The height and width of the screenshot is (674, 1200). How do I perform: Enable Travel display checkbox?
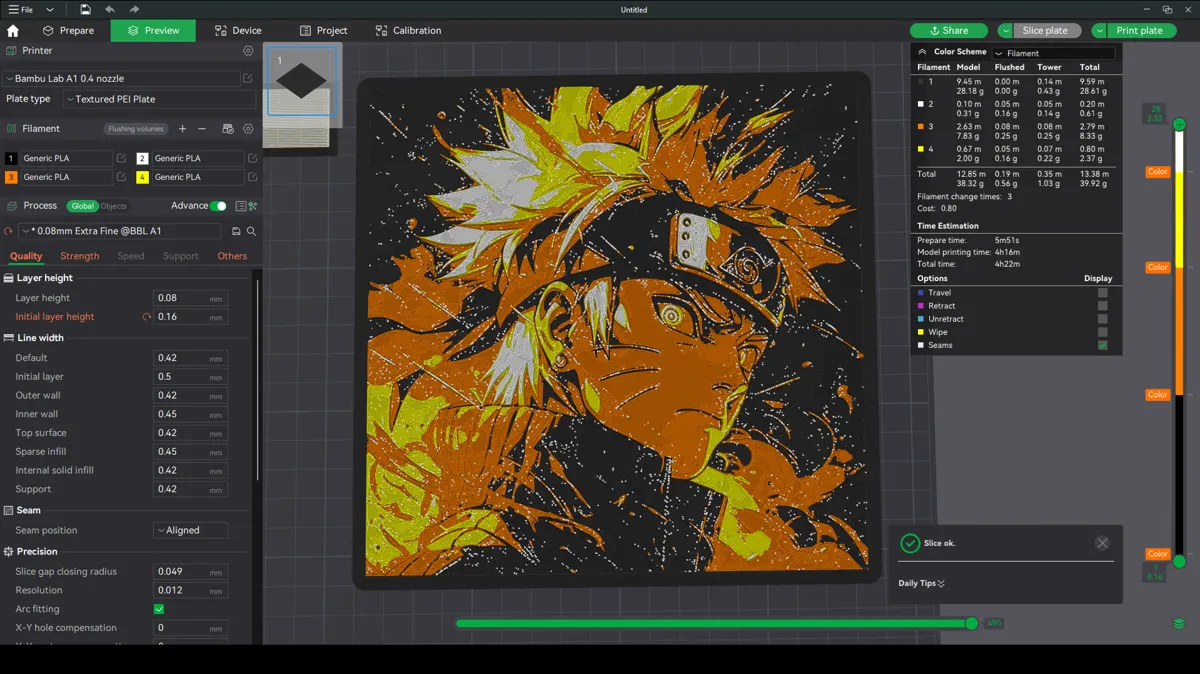point(1102,293)
